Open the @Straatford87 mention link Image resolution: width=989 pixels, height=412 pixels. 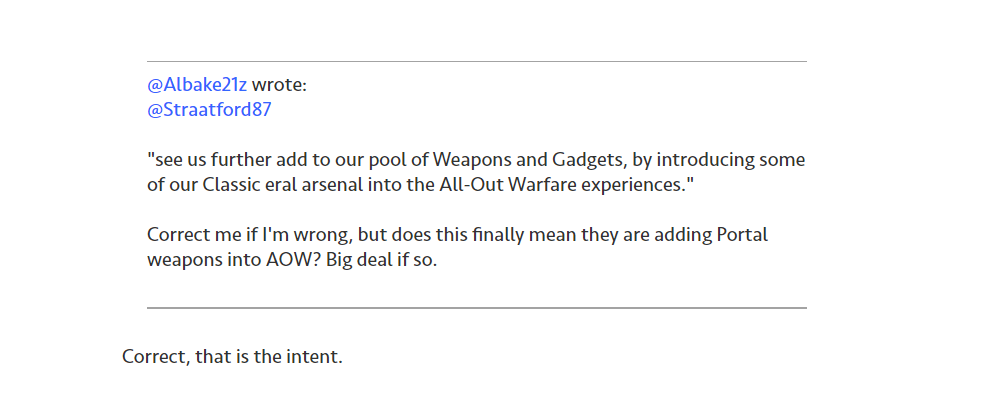tap(209, 109)
